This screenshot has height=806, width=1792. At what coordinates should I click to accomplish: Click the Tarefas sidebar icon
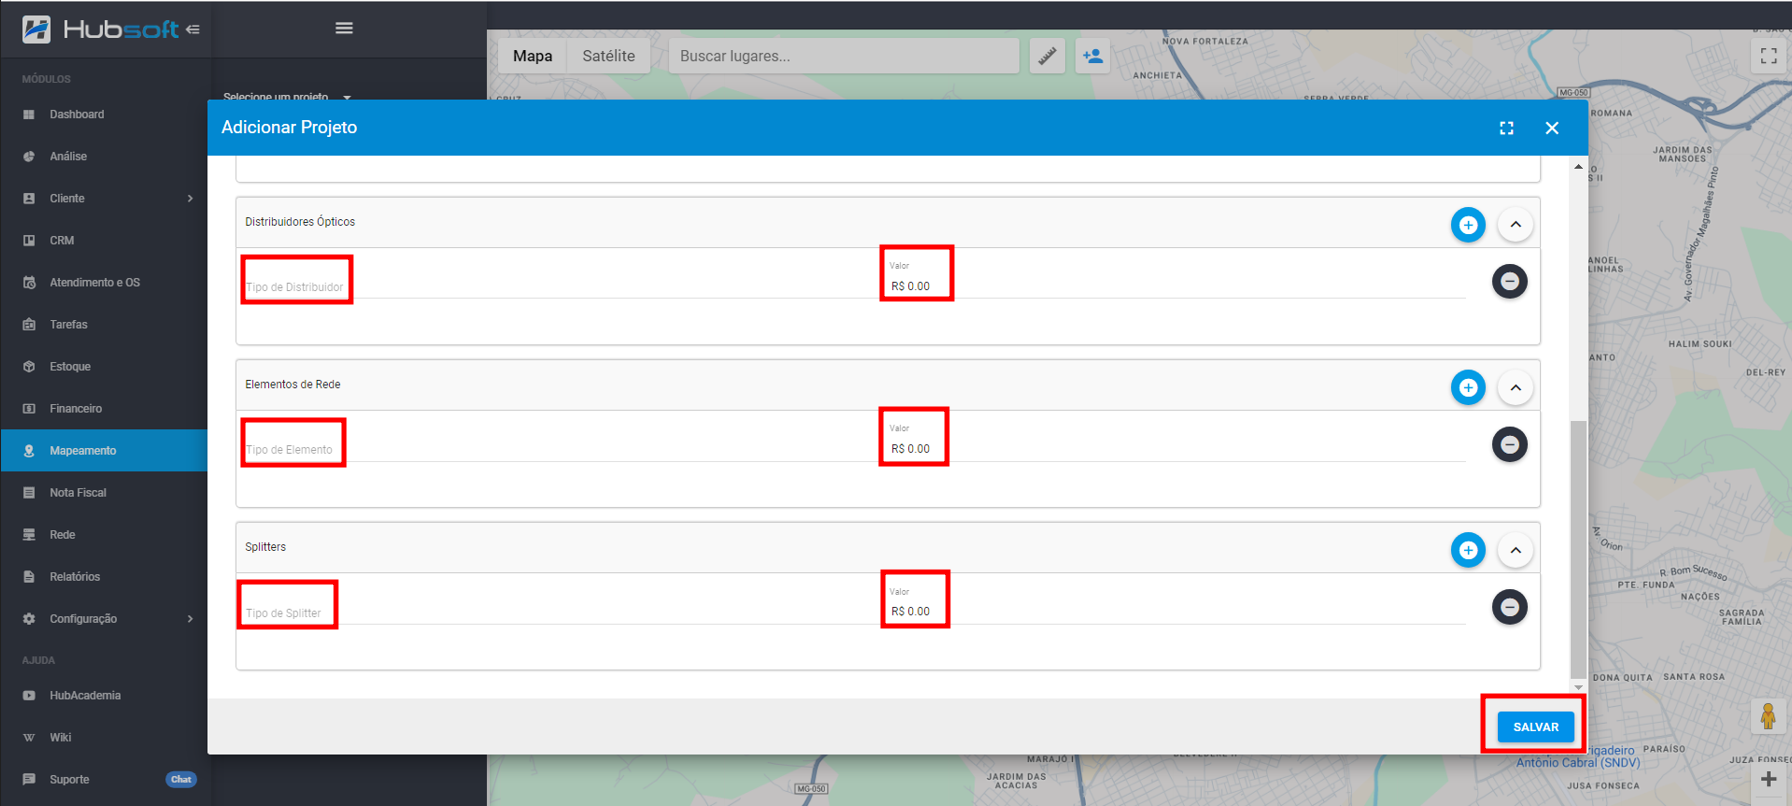29,324
